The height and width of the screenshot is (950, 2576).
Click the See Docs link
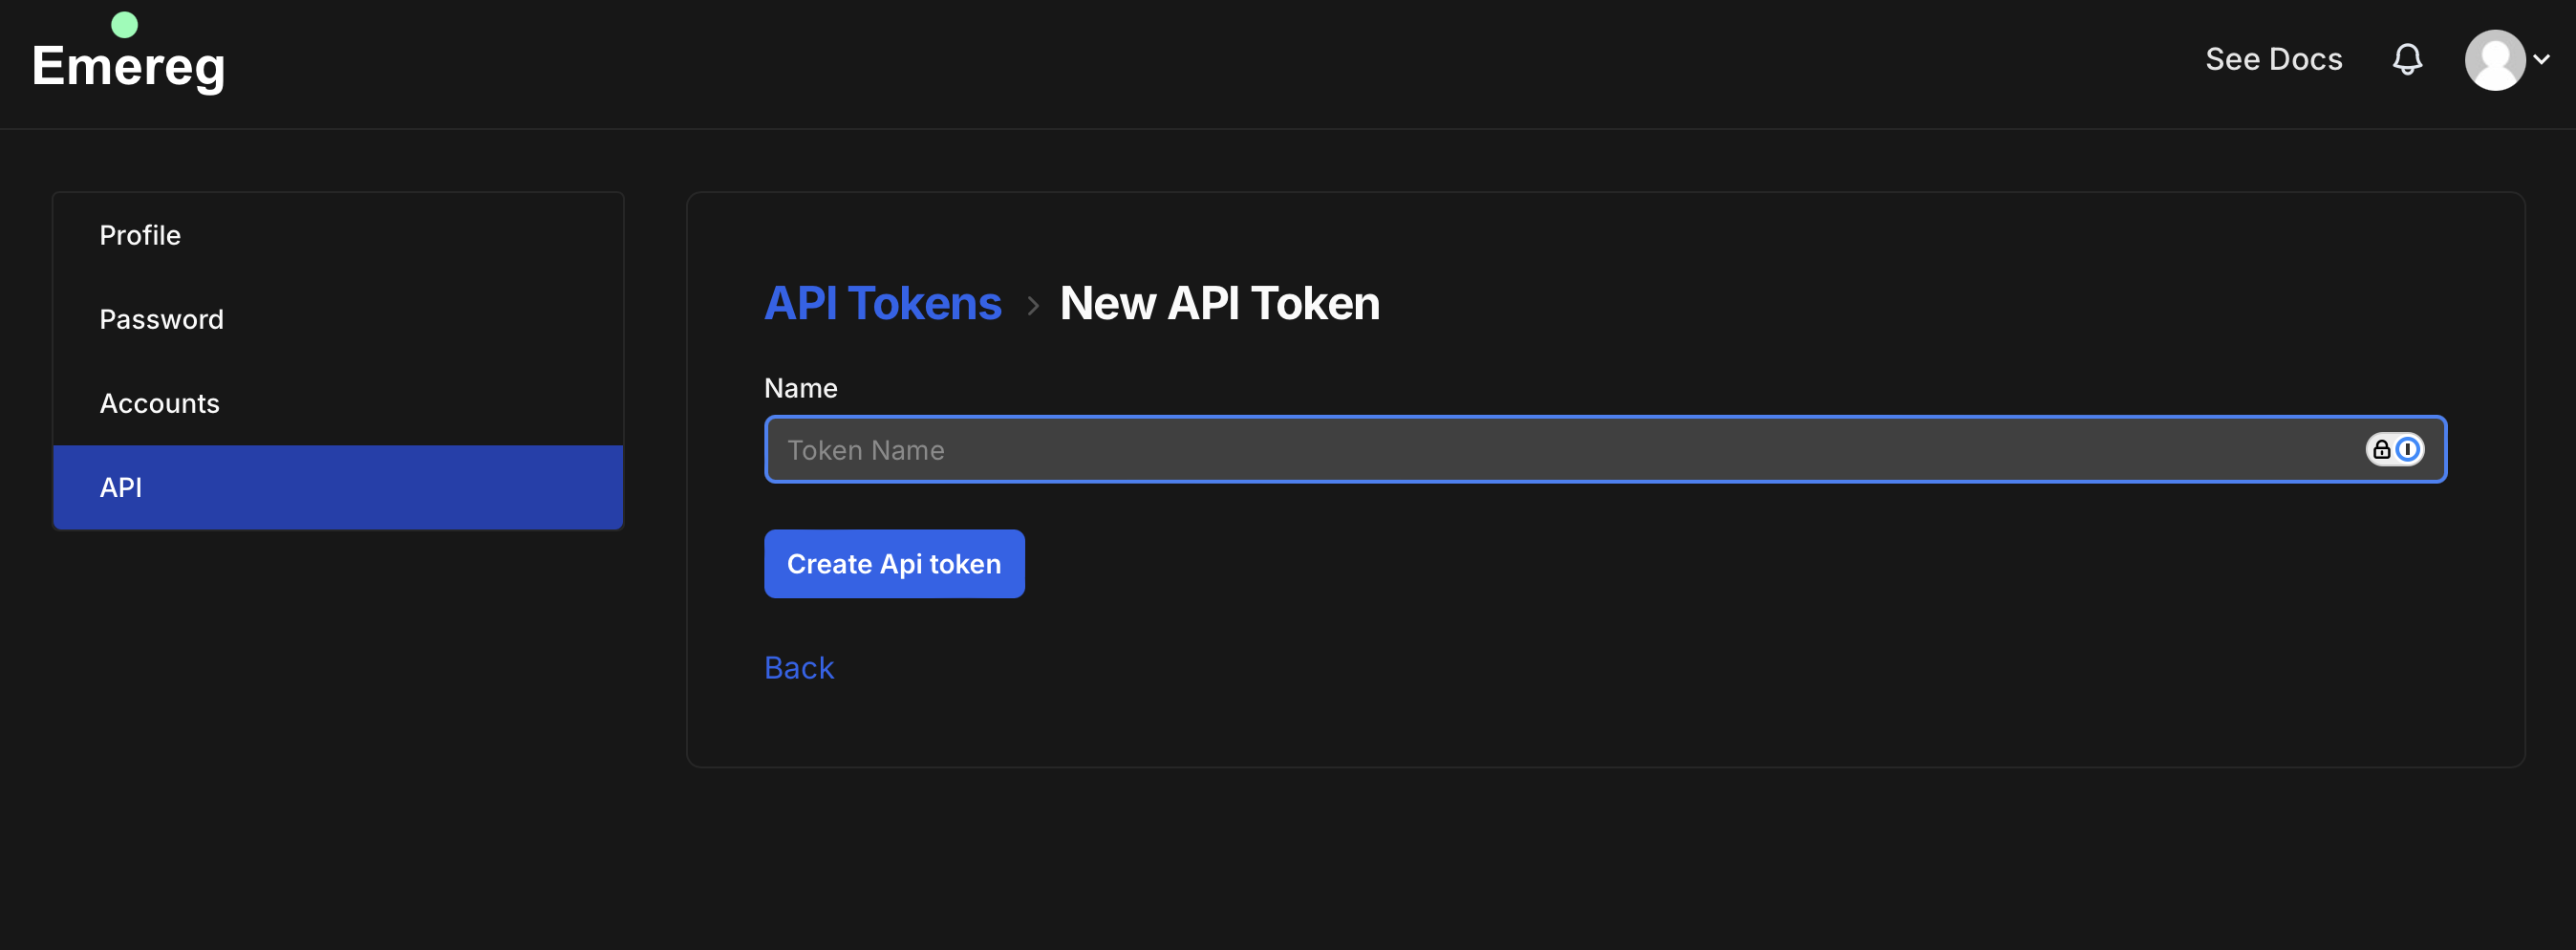2274,60
